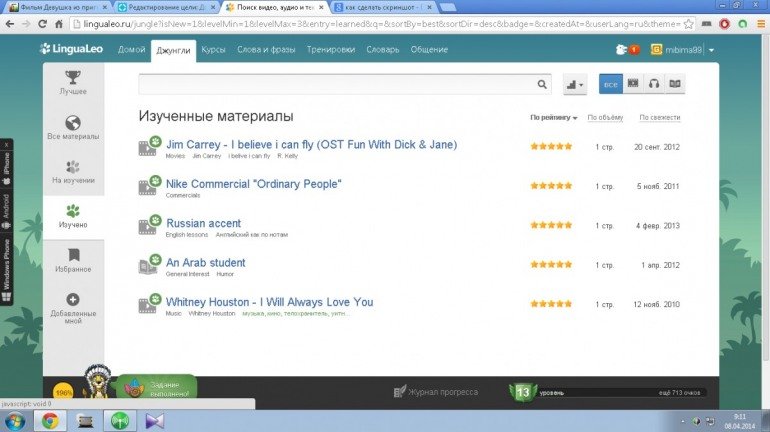Open Избранное bookmark section

coord(72,261)
